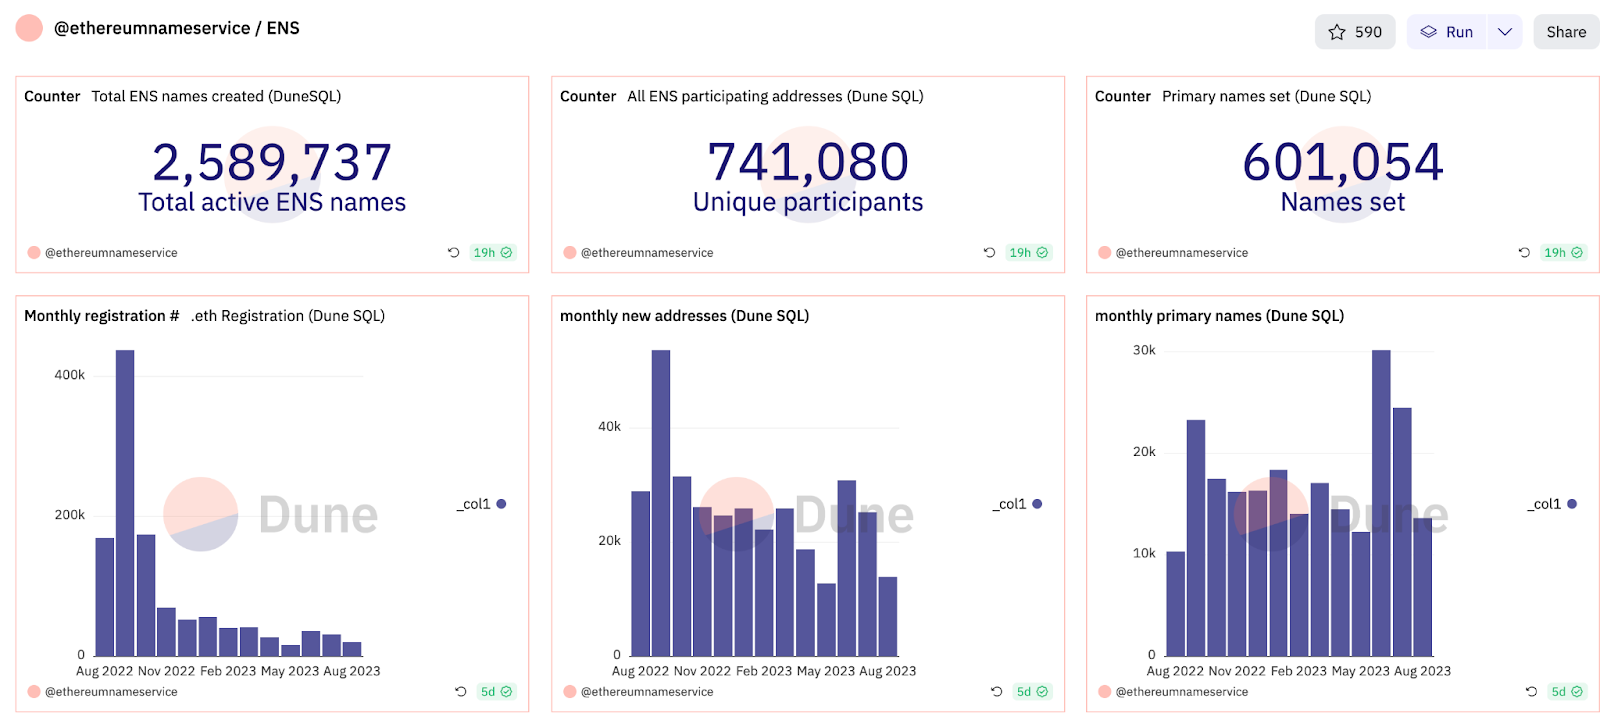Refresh the Total ENS names counter
This screenshot has width=1600, height=720.
click(453, 253)
